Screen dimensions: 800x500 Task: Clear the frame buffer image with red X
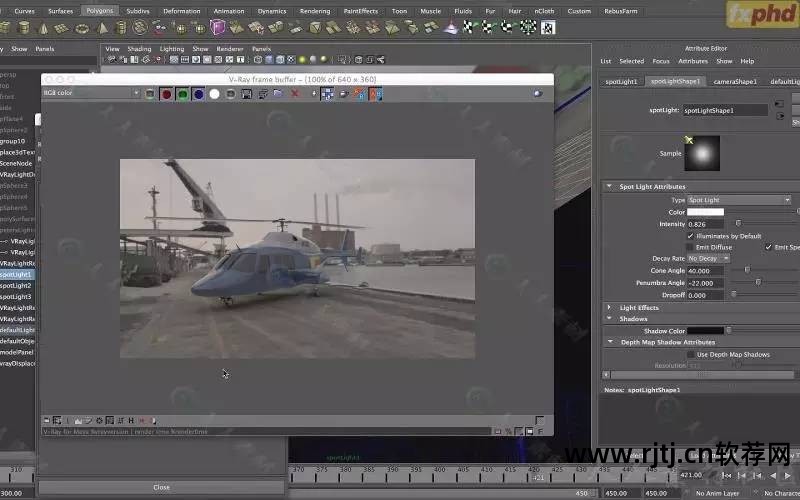[294, 93]
